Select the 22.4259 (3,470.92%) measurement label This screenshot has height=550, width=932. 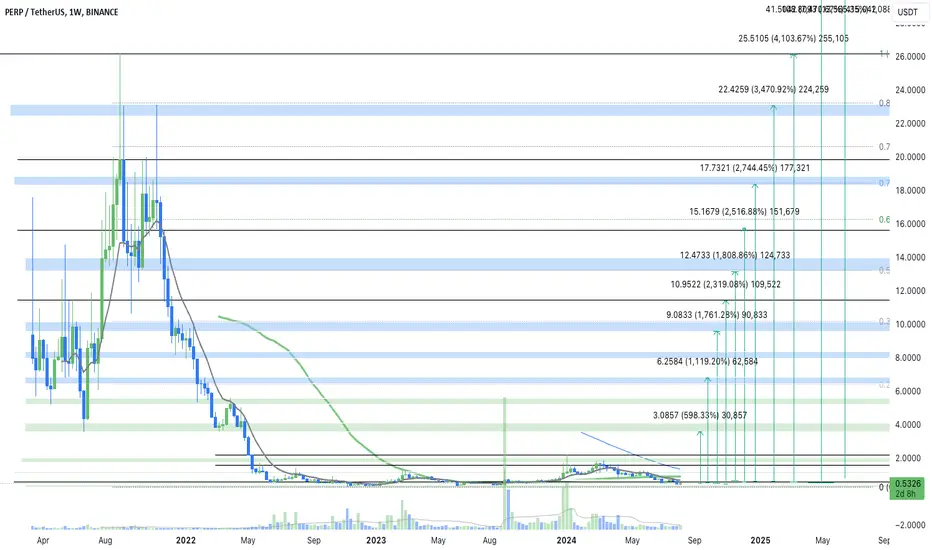773,90
